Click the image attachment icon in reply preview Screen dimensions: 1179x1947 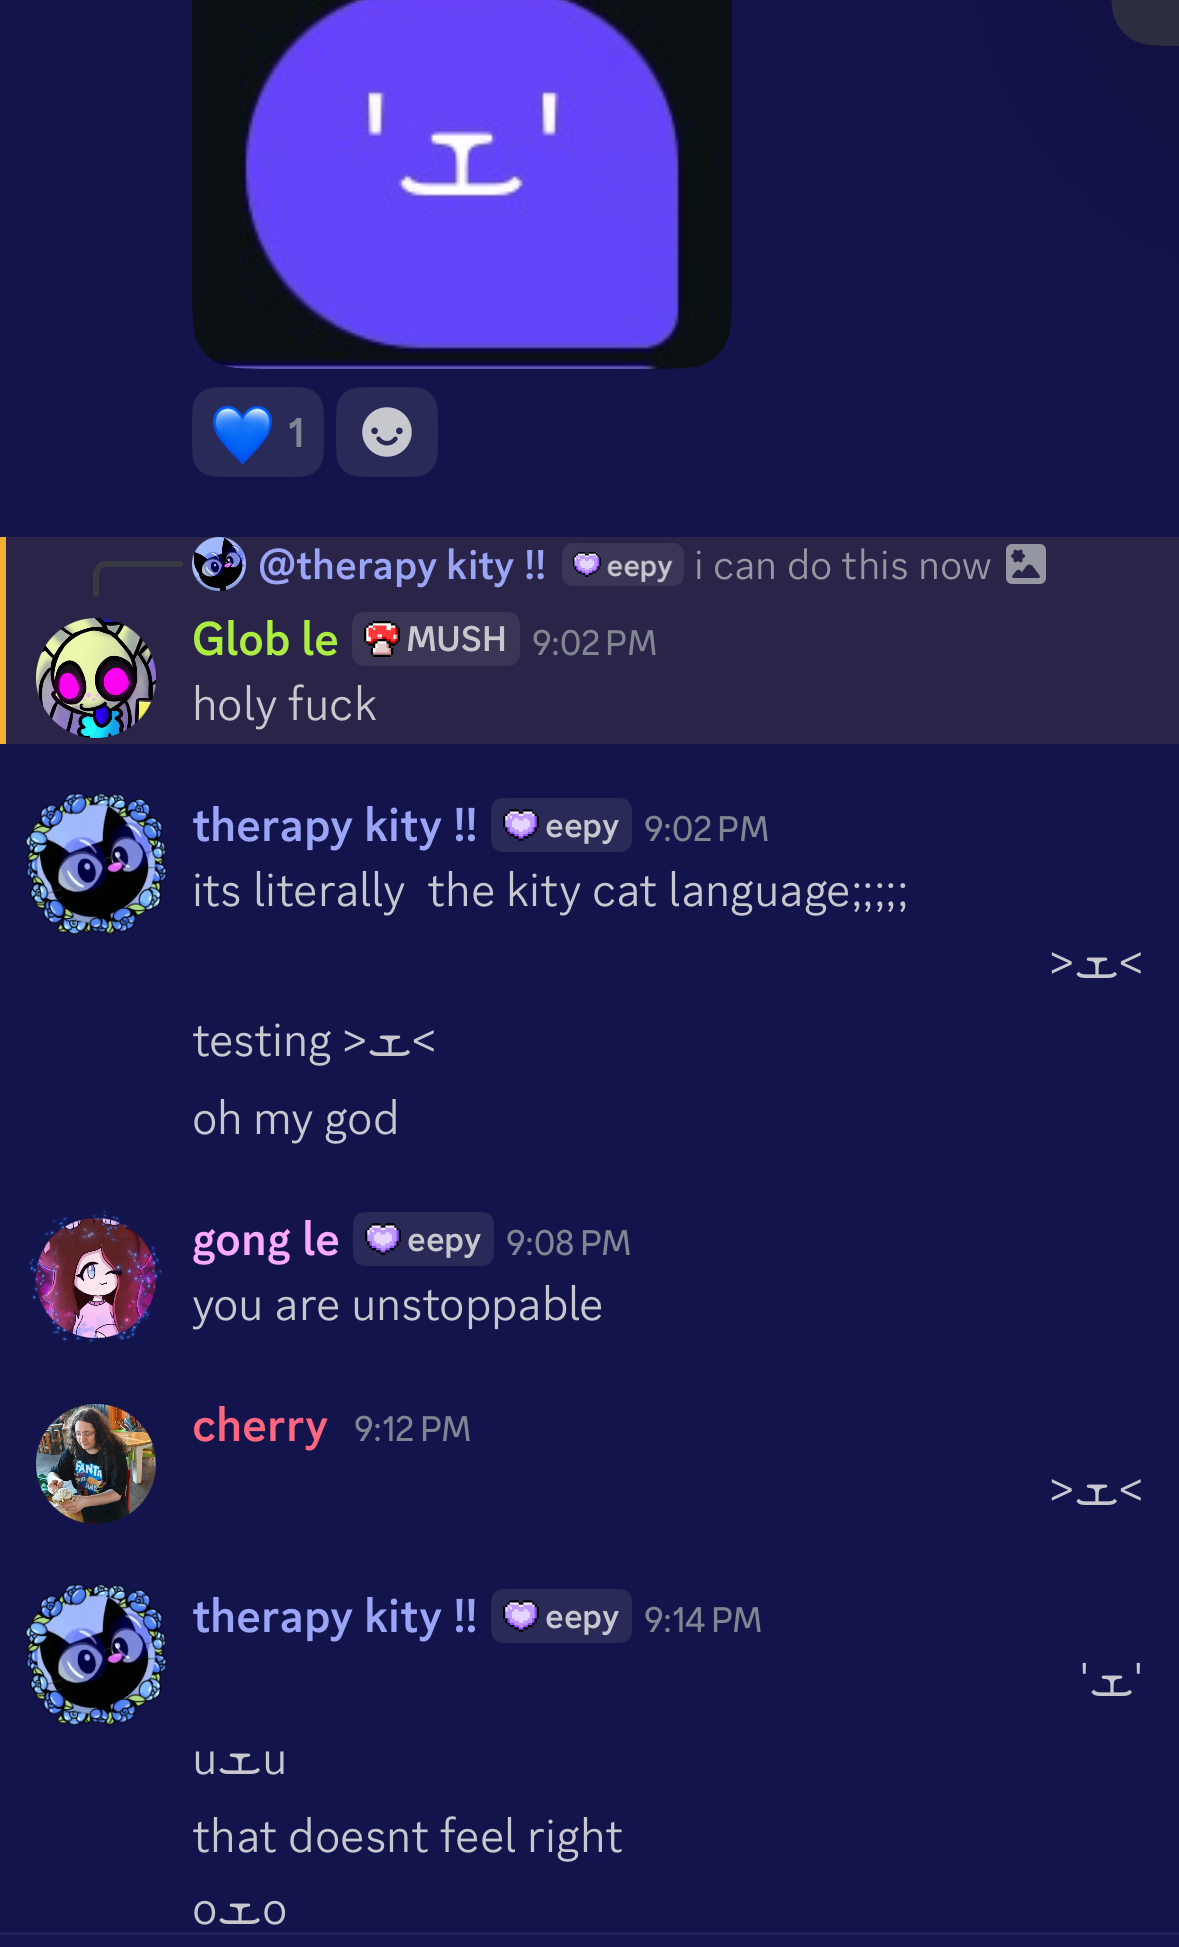point(1026,564)
